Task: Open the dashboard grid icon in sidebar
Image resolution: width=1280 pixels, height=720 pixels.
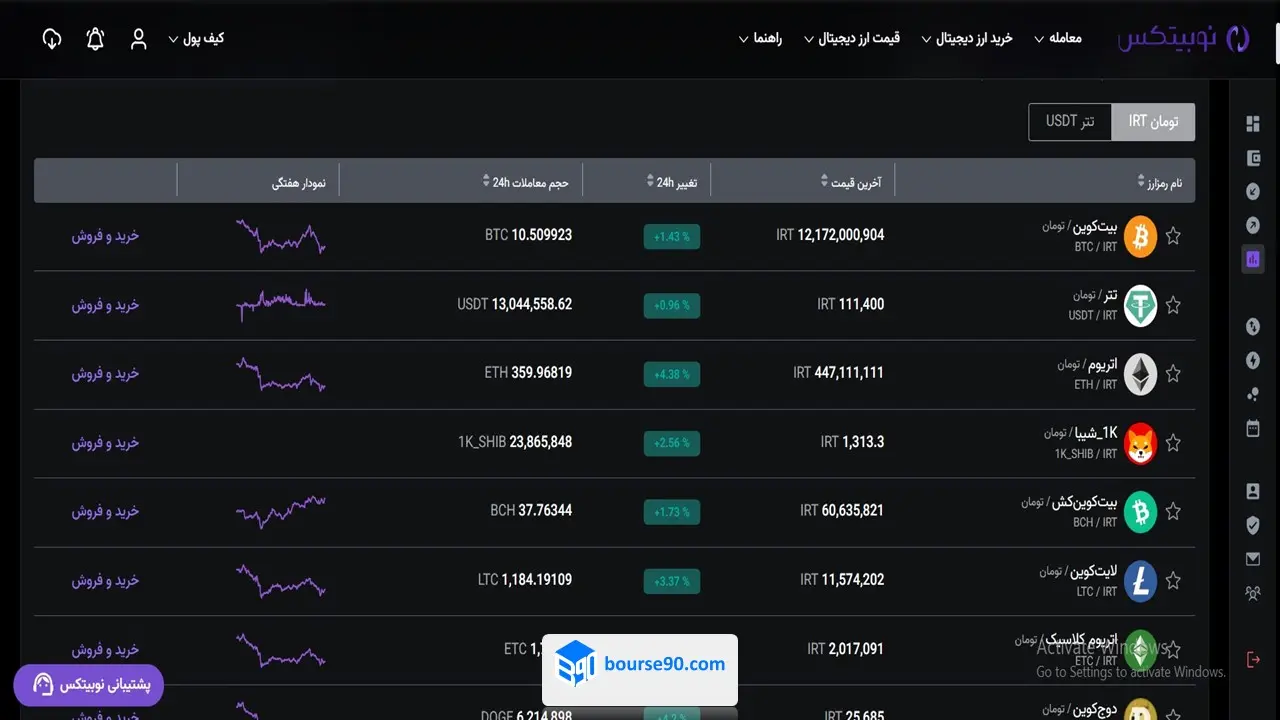Action: click(x=1253, y=124)
